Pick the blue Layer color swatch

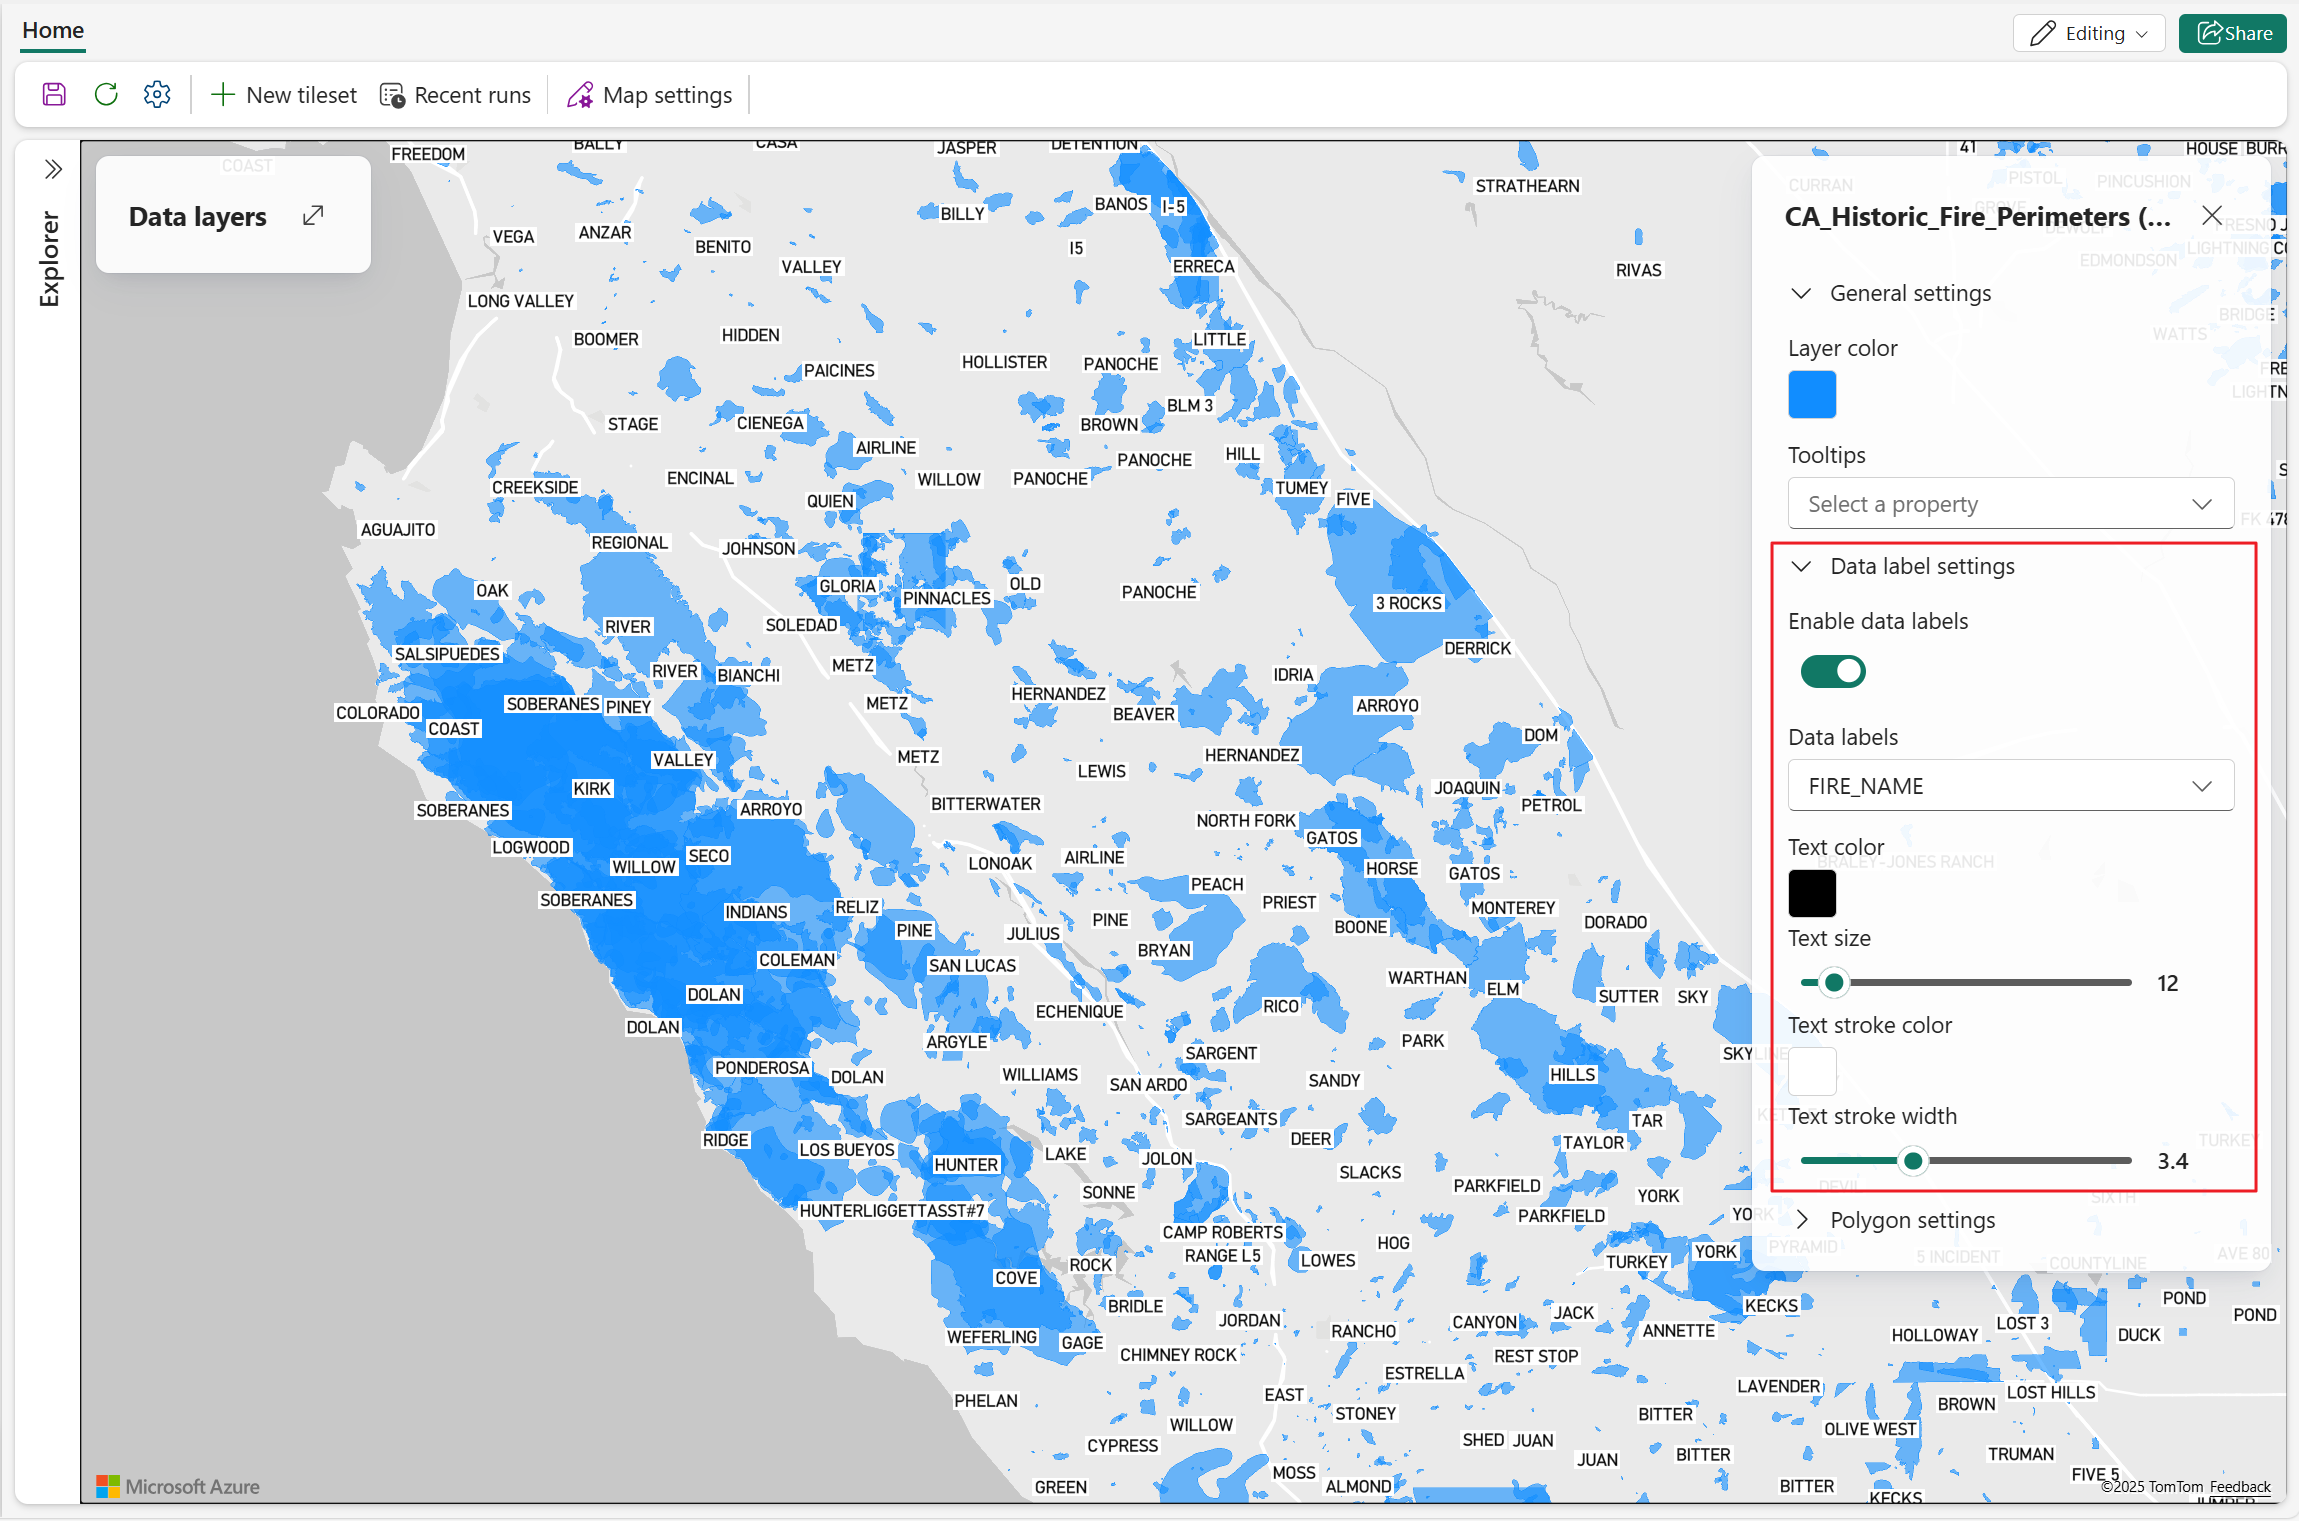pos(1812,394)
